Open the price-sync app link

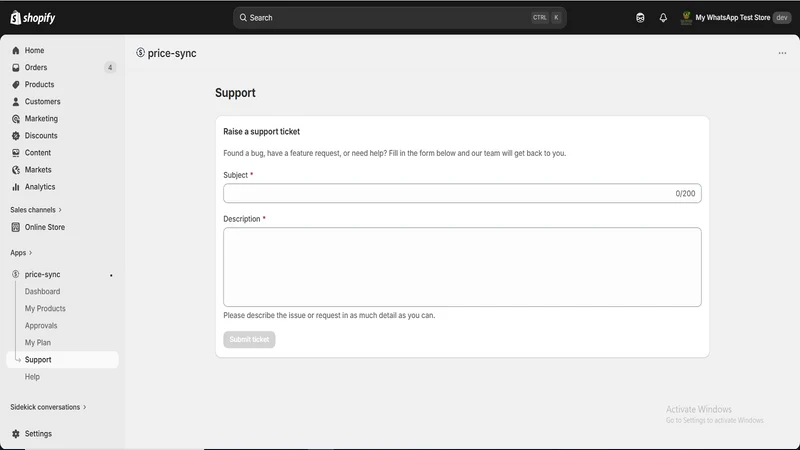[42, 274]
